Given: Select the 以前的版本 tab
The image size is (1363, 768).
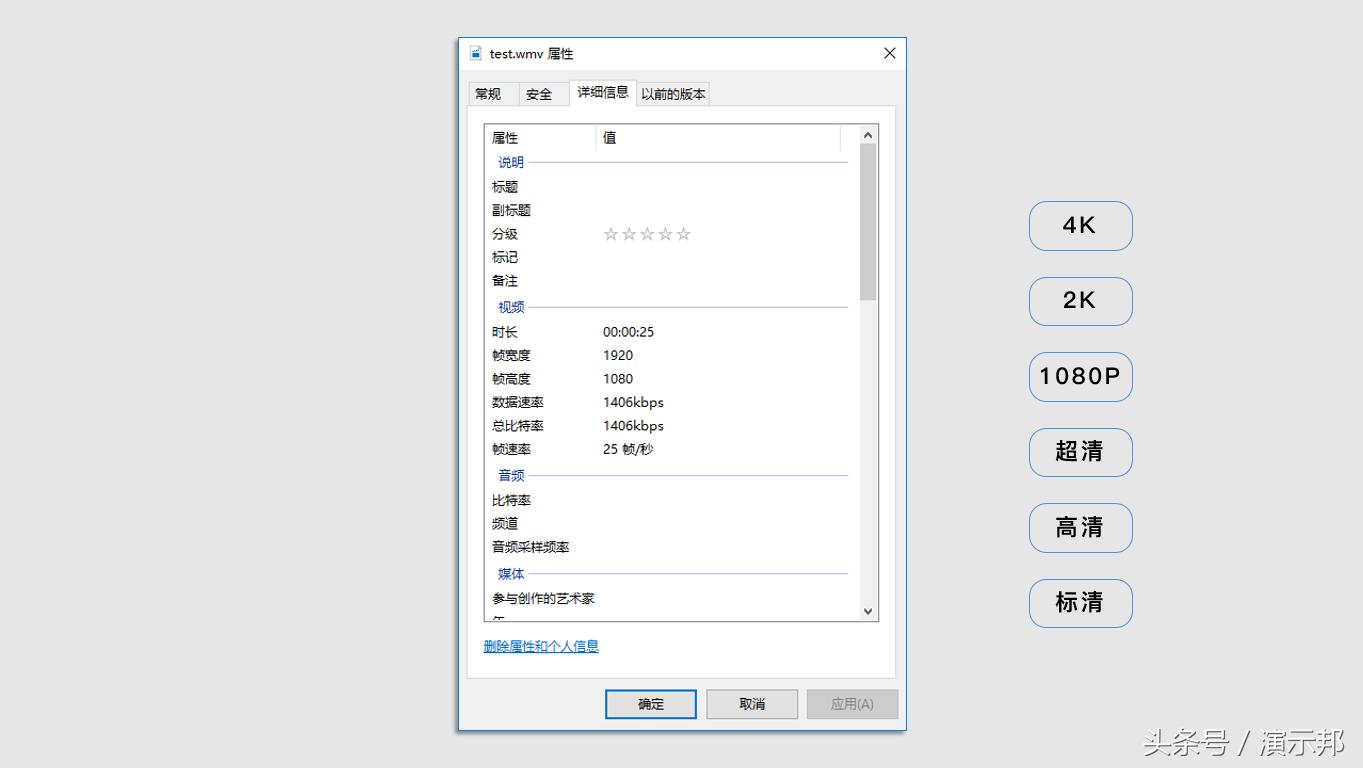Looking at the screenshot, I should [x=673, y=94].
